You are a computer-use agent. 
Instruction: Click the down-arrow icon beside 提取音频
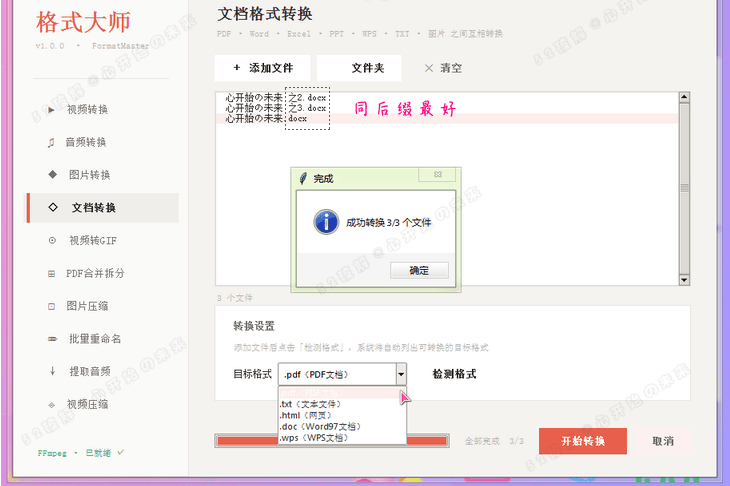point(52,371)
